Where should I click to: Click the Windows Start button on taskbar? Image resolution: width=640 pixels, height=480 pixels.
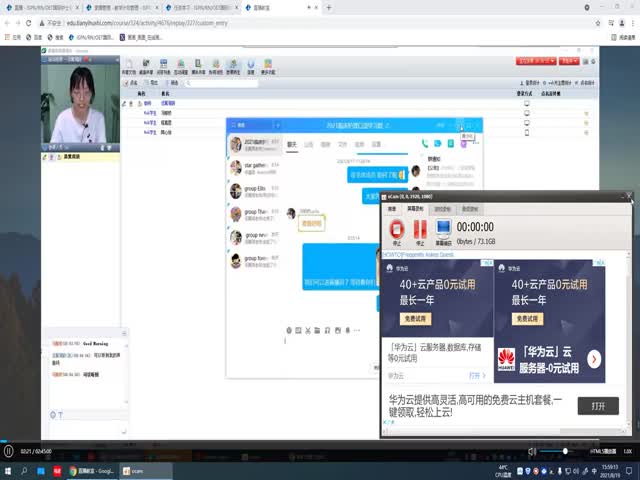(x=8, y=469)
